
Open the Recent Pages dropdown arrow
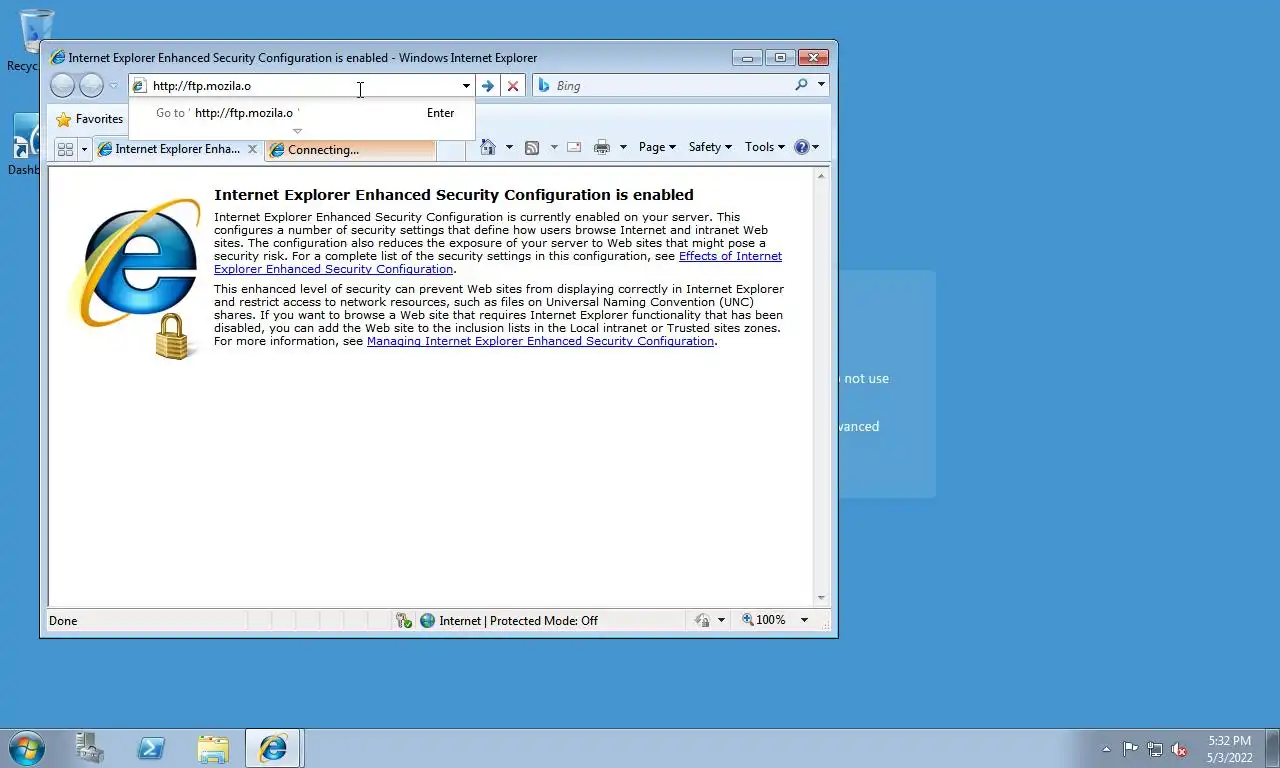pos(113,86)
